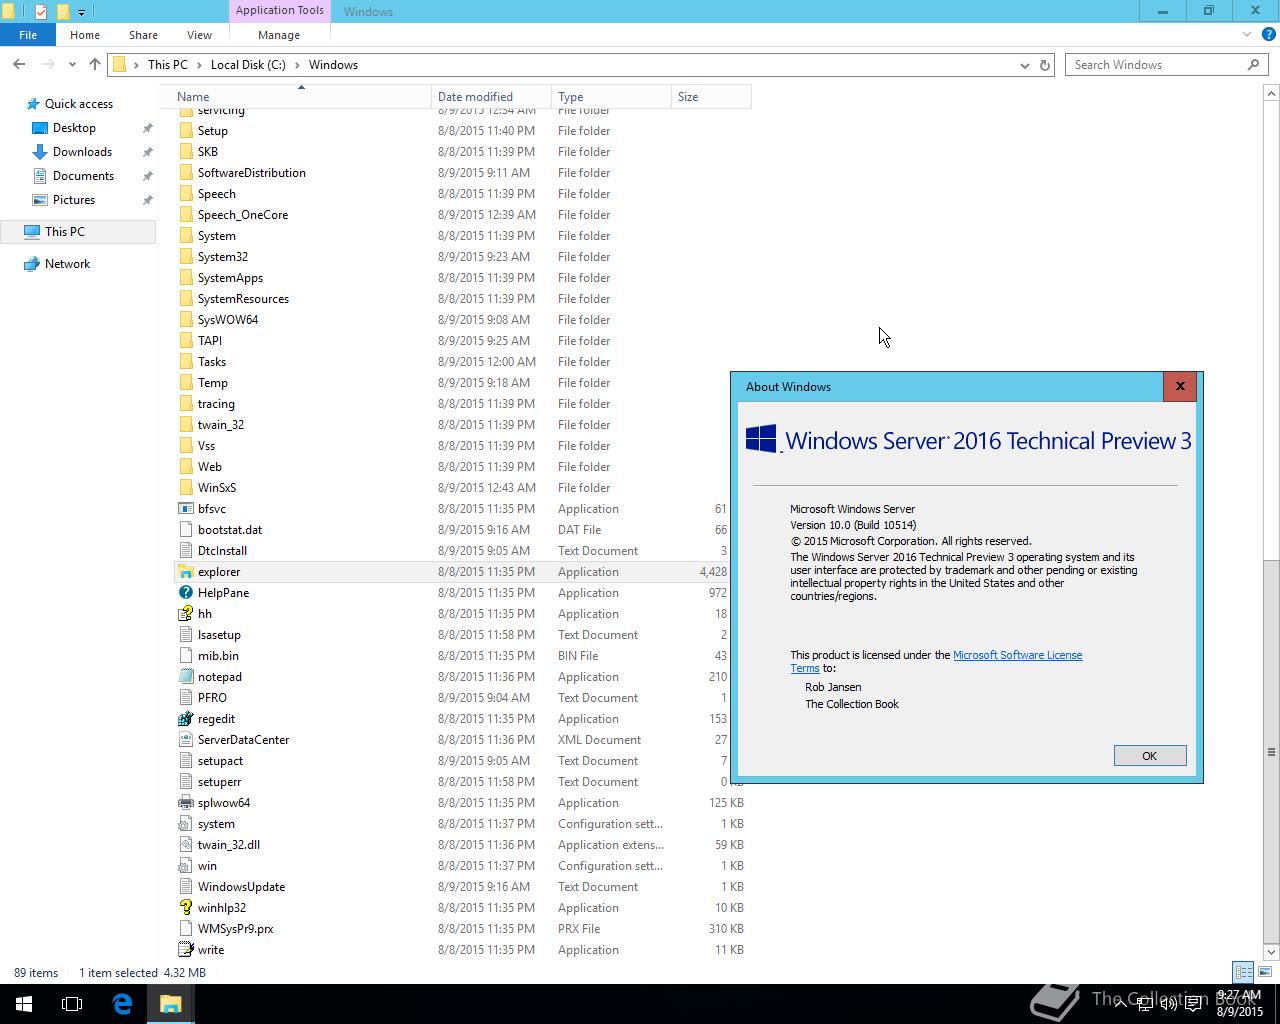The height and width of the screenshot is (1024, 1280).
Task: Sort by the Type column header
Action: [x=611, y=97]
